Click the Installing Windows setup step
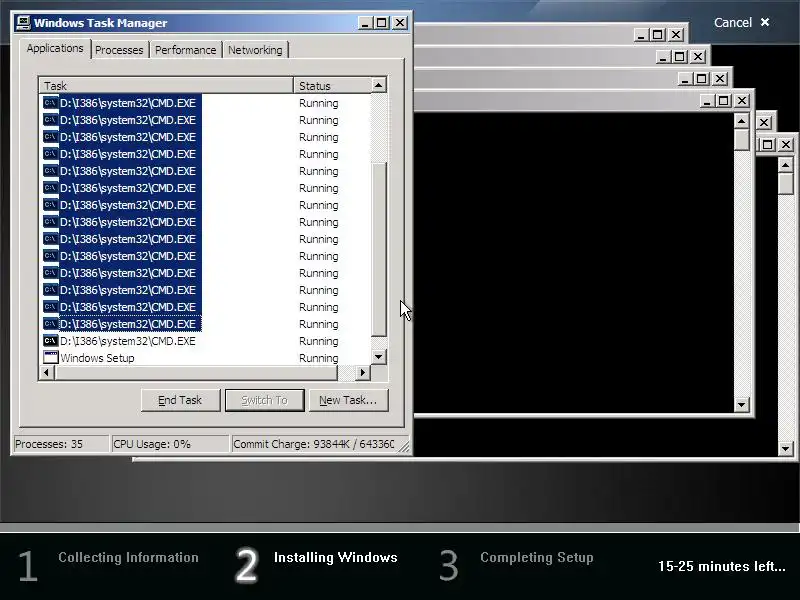 [x=336, y=557]
